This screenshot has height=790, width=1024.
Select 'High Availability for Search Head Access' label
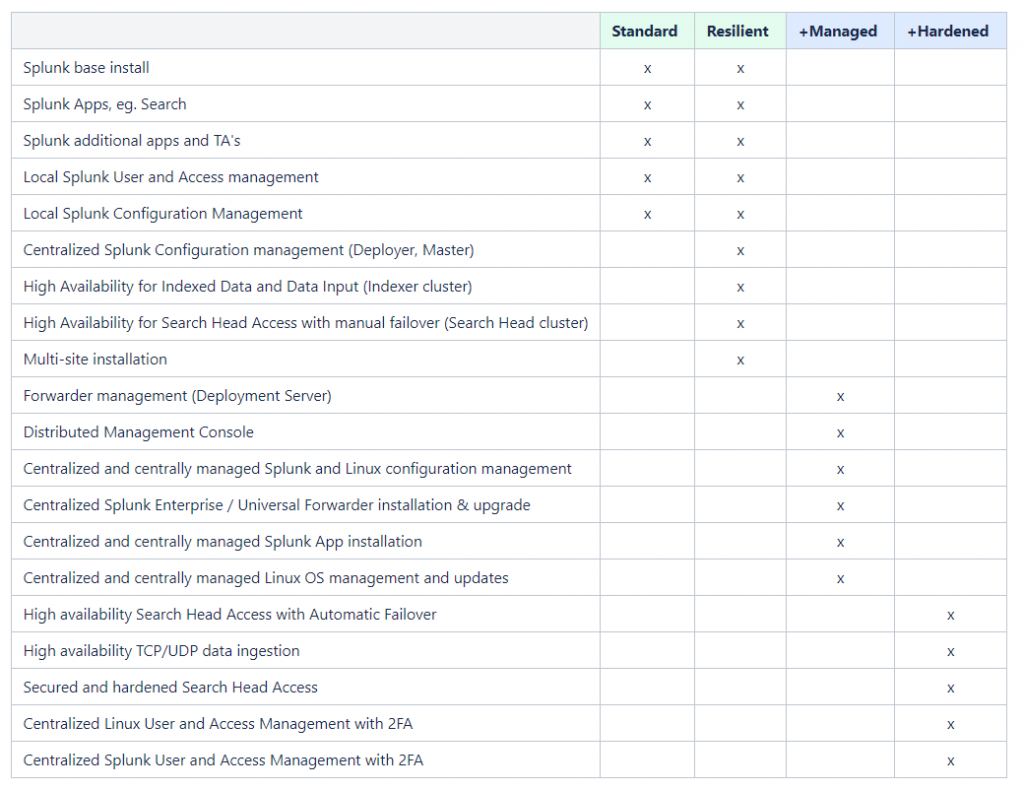click(306, 323)
